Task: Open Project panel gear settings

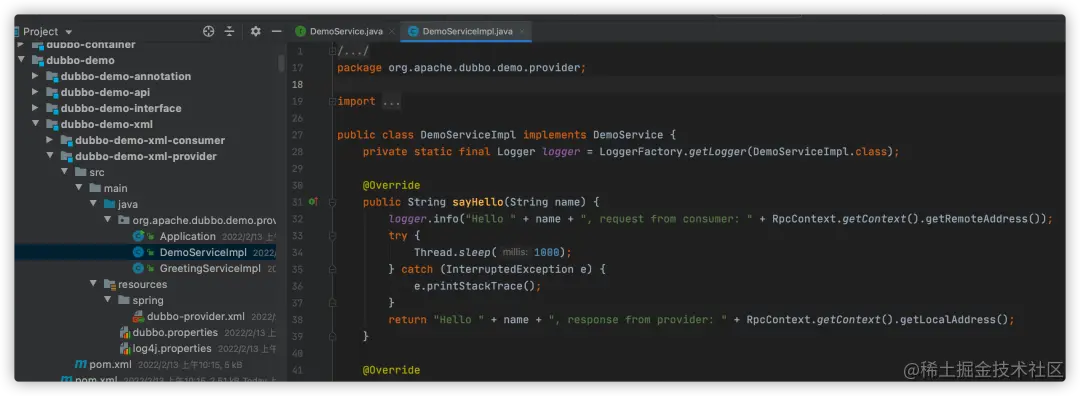Action: coord(256,32)
